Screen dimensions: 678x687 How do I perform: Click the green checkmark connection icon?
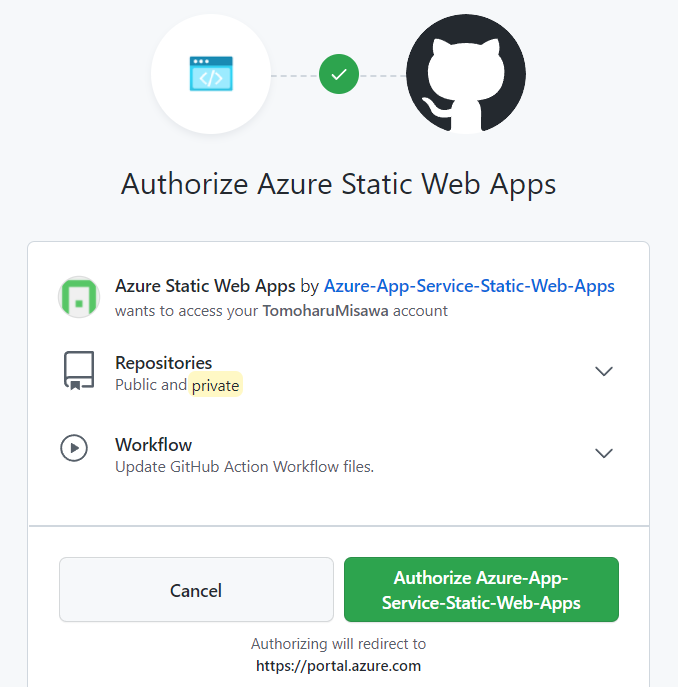(x=339, y=74)
